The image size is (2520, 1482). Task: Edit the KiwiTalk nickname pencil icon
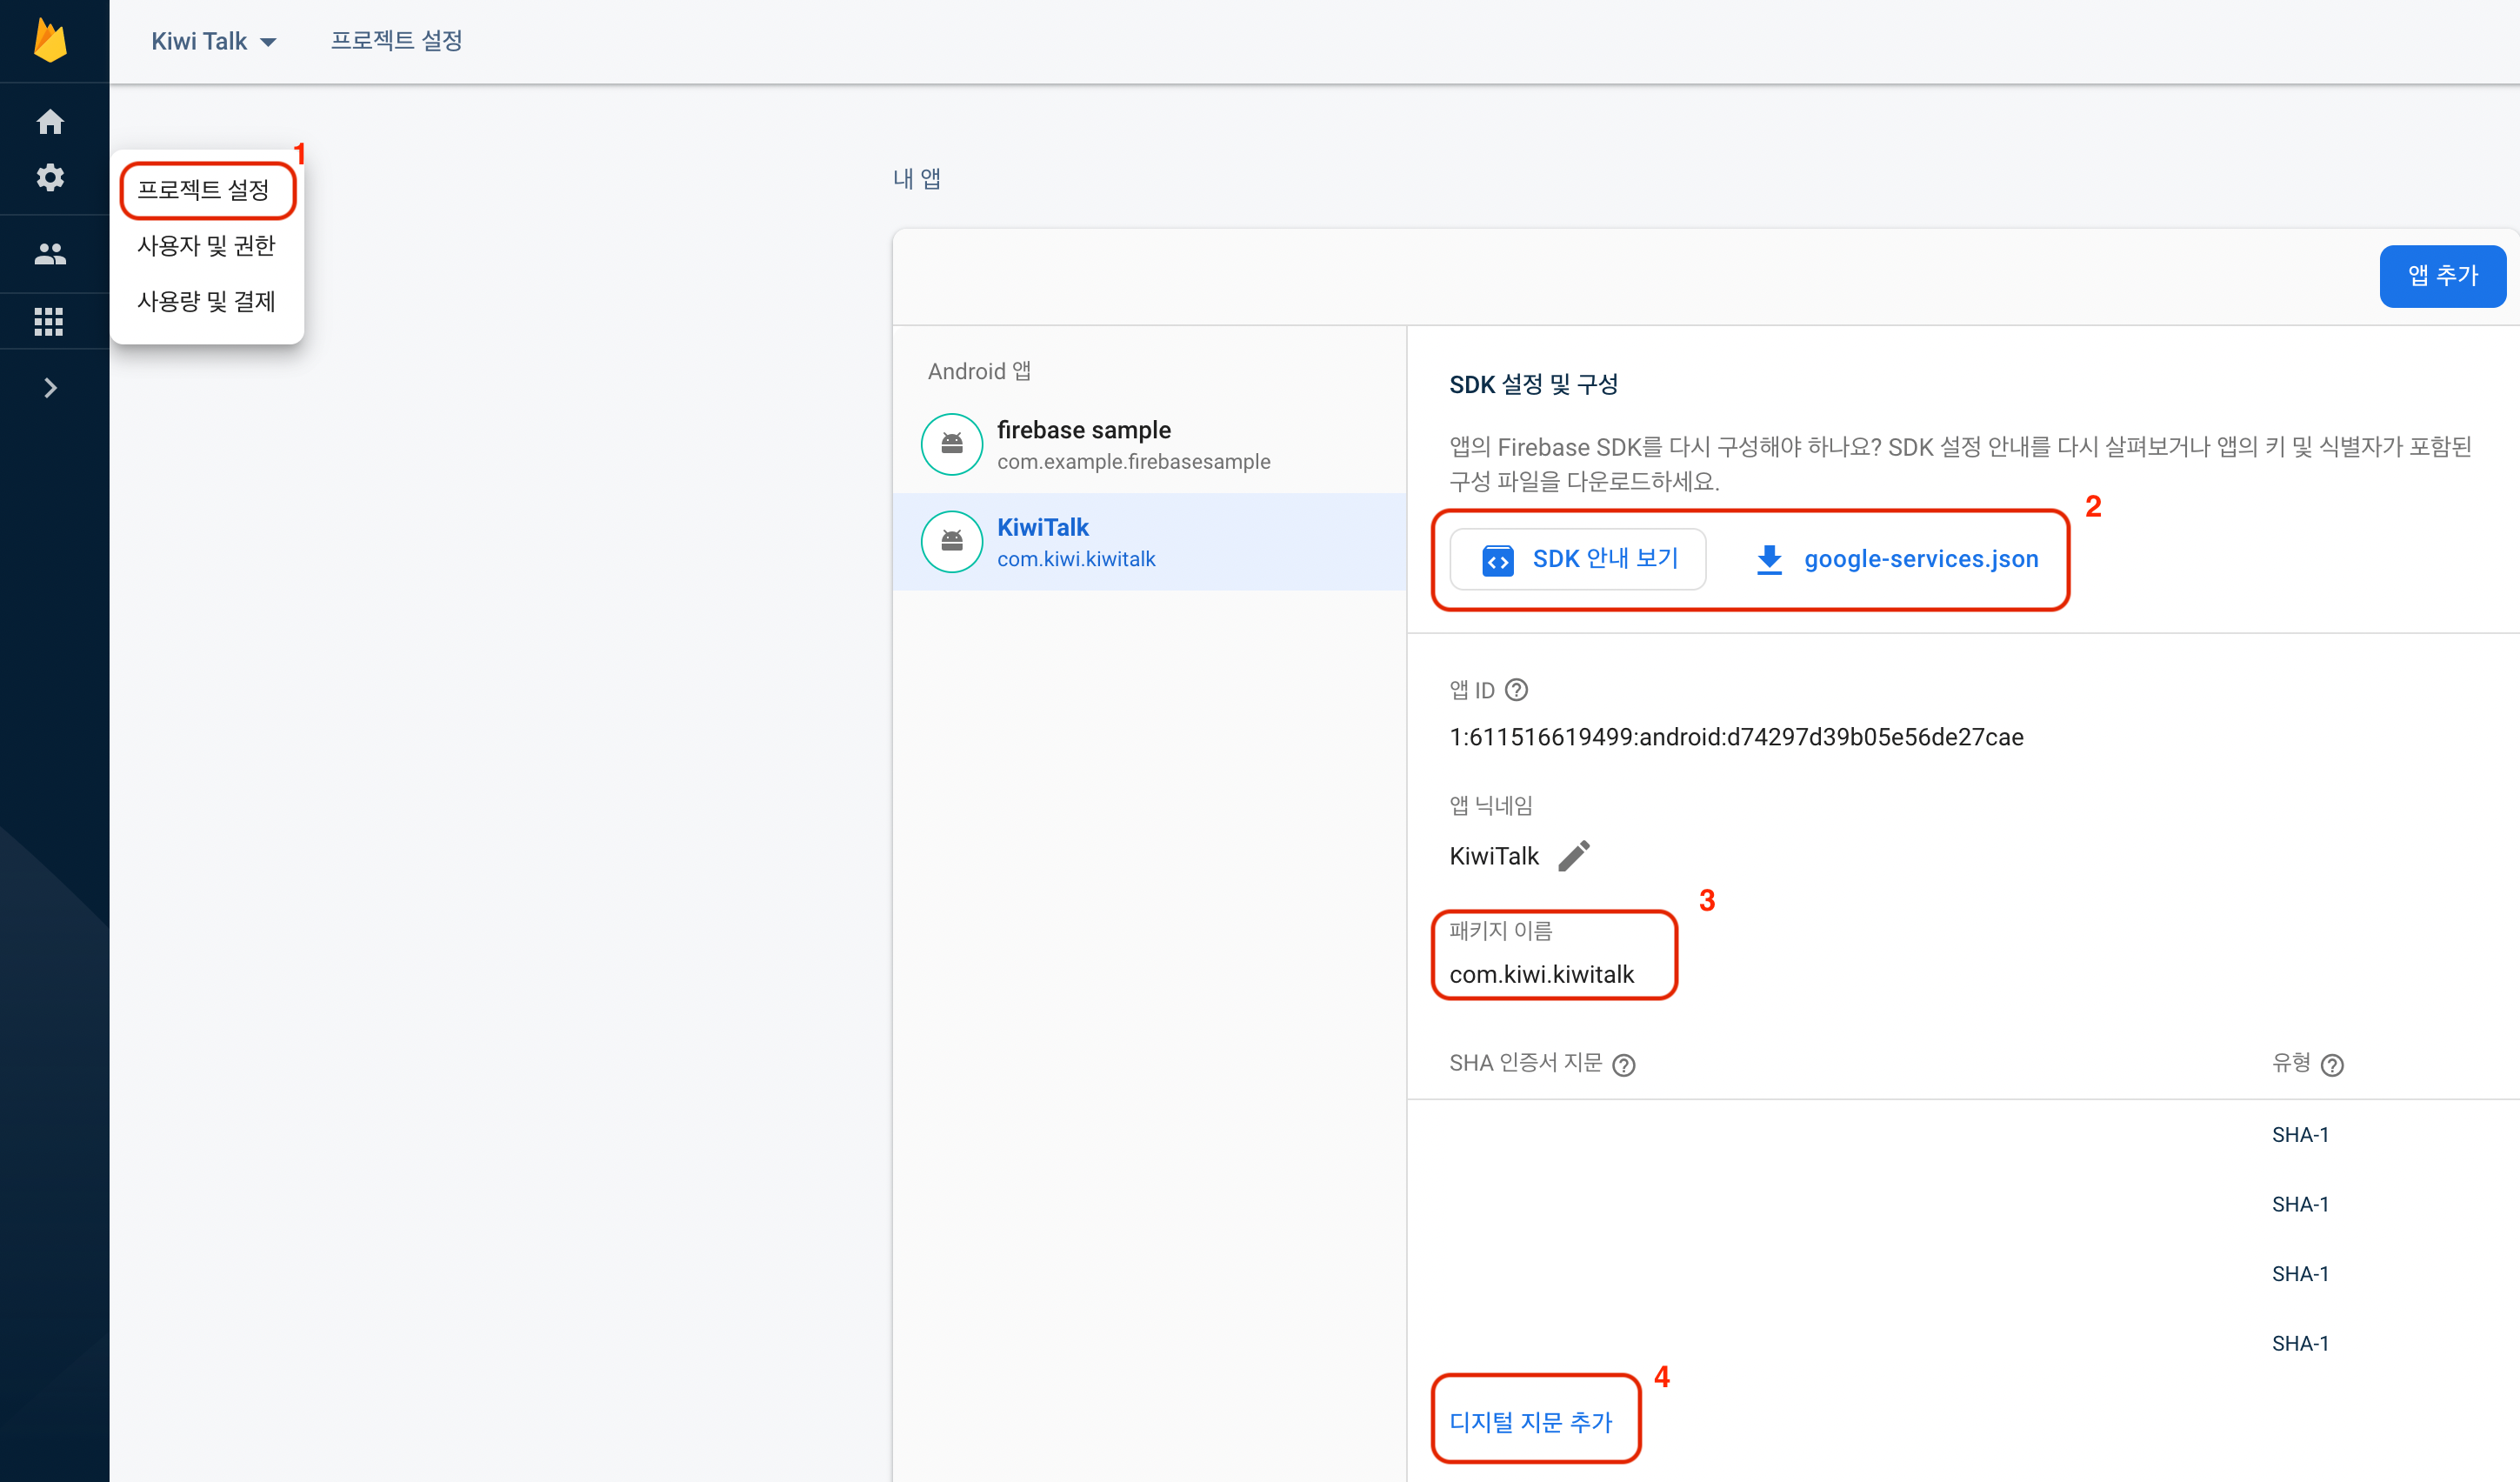pyautogui.click(x=1574, y=856)
